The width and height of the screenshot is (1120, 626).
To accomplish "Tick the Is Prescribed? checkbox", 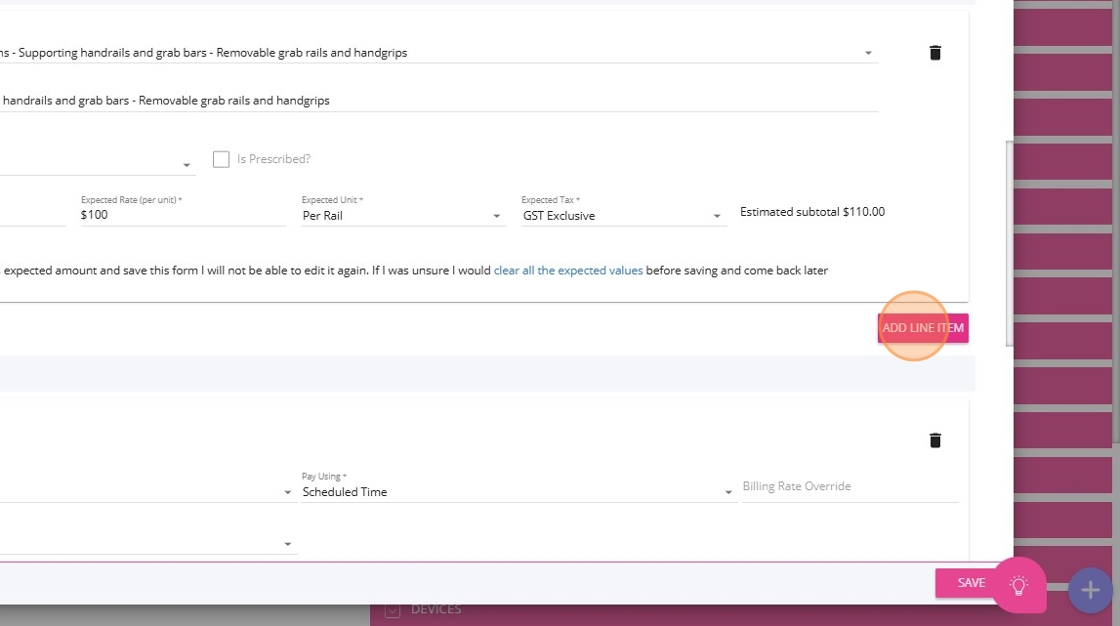I will 221,159.
